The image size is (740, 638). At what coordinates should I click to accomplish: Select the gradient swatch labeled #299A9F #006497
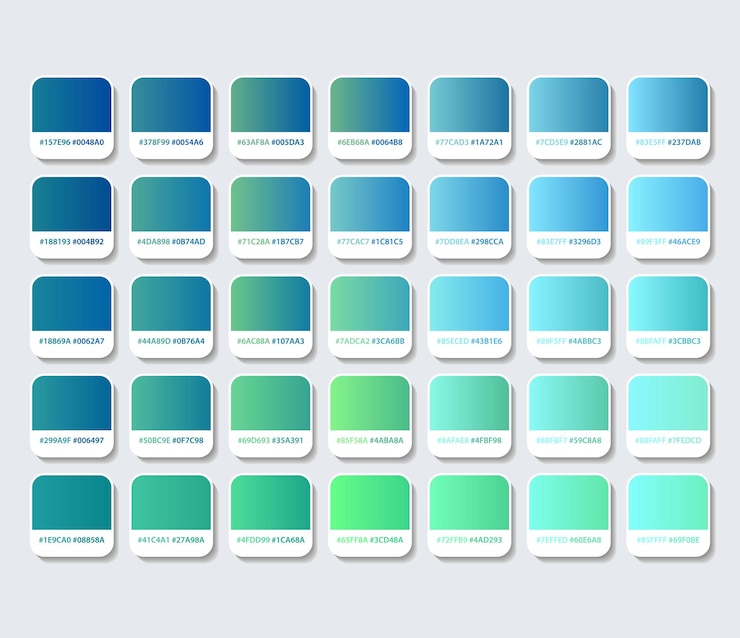click(x=72, y=403)
